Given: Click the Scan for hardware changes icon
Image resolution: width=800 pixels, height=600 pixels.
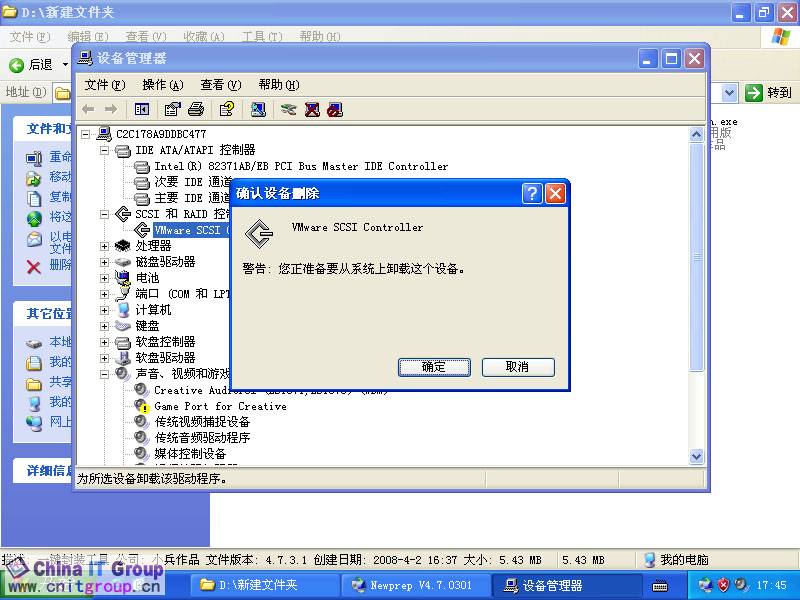Looking at the screenshot, I should tap(258, 109).
